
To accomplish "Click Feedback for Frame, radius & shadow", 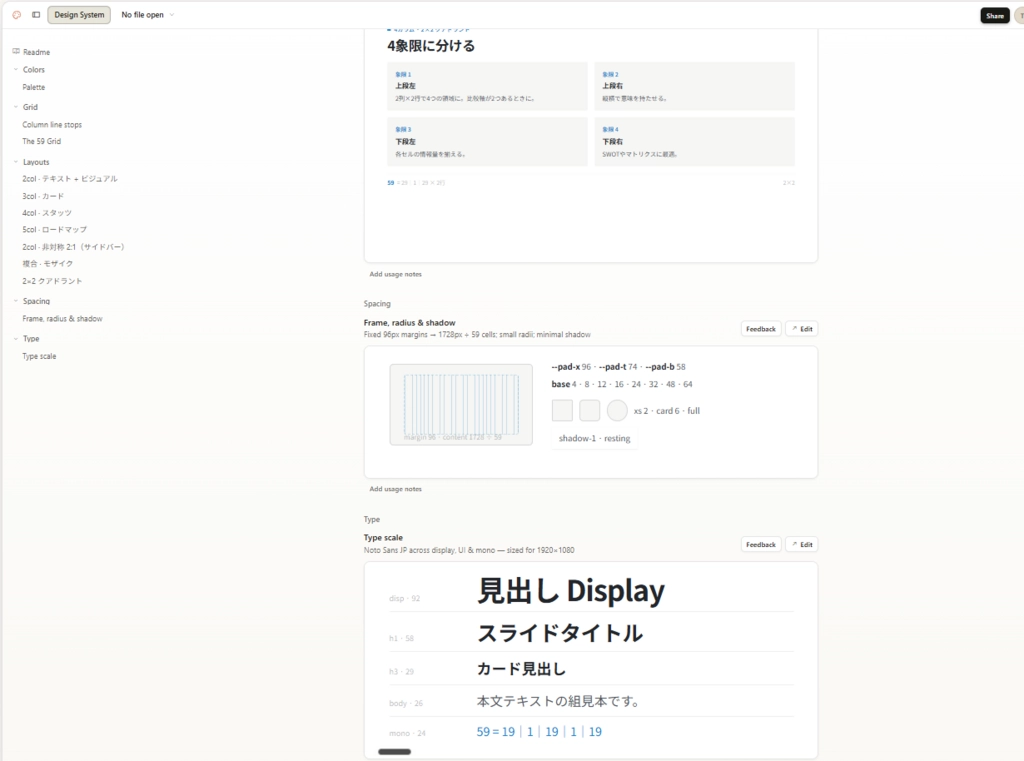I will click(761, 329).
